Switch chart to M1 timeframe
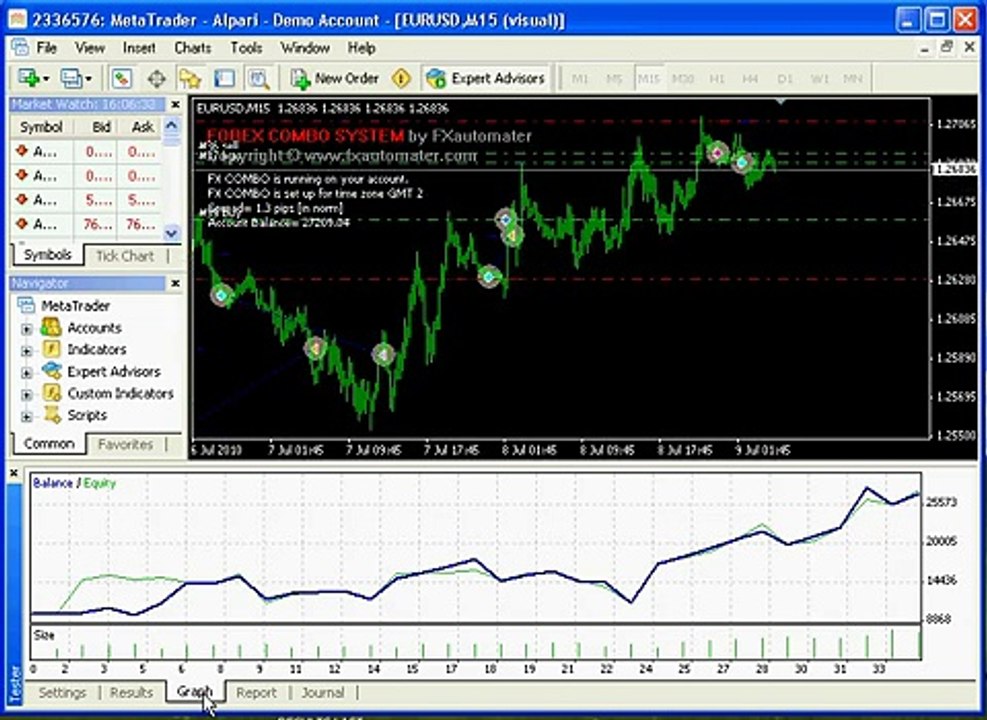The height and width of the screenshot is (720, 987). pyautogui.click(x=580, y=79)
